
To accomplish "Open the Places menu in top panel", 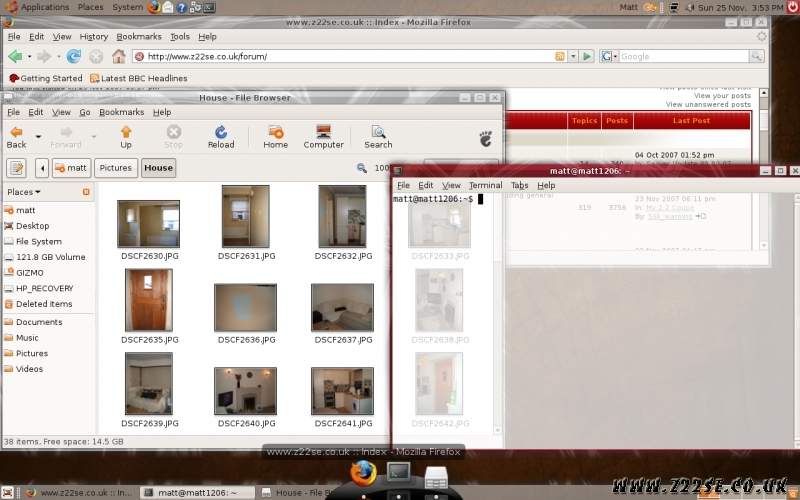I will pyautogui.click(x=90, y=7).
